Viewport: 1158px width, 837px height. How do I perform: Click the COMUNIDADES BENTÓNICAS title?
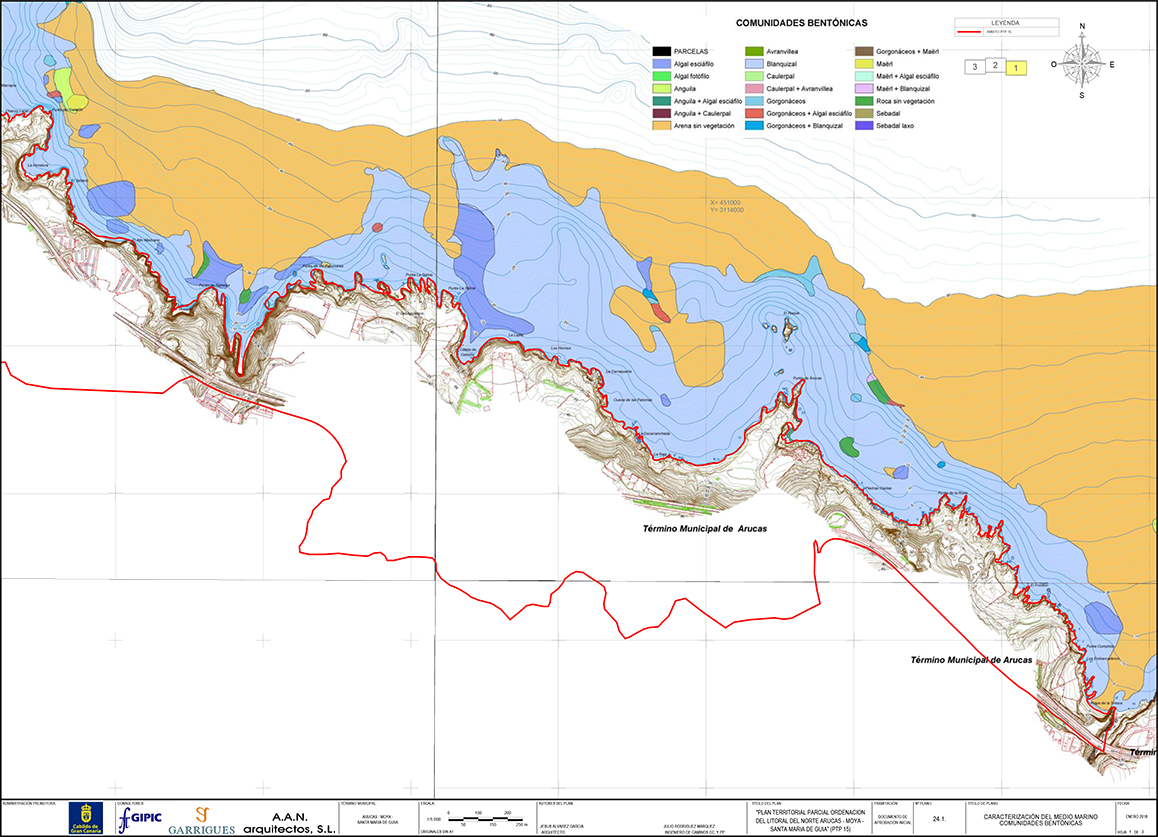(801, 23)
